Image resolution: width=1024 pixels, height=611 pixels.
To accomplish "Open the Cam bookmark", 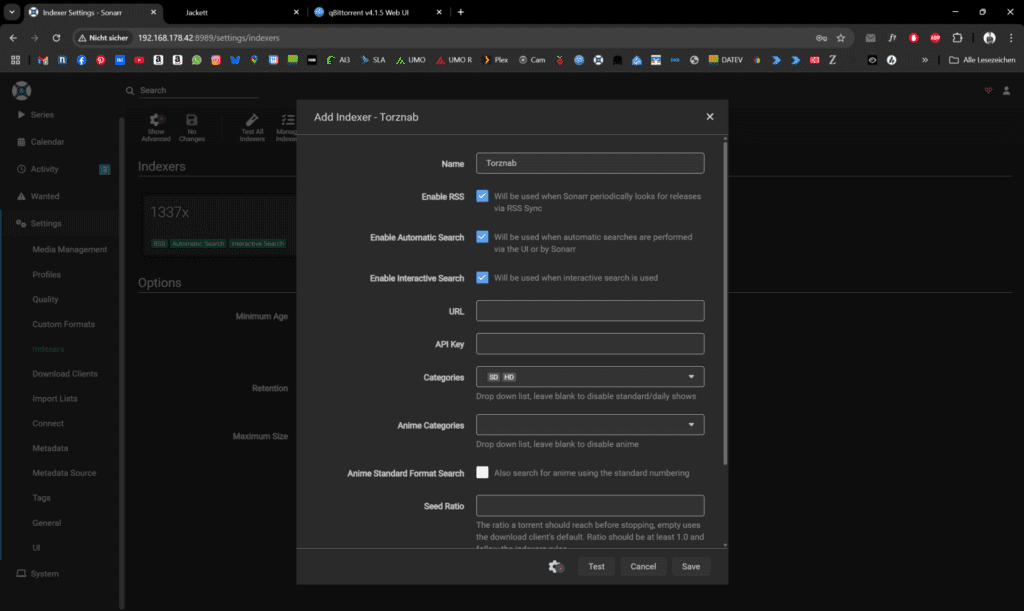I will click(532, 60).
